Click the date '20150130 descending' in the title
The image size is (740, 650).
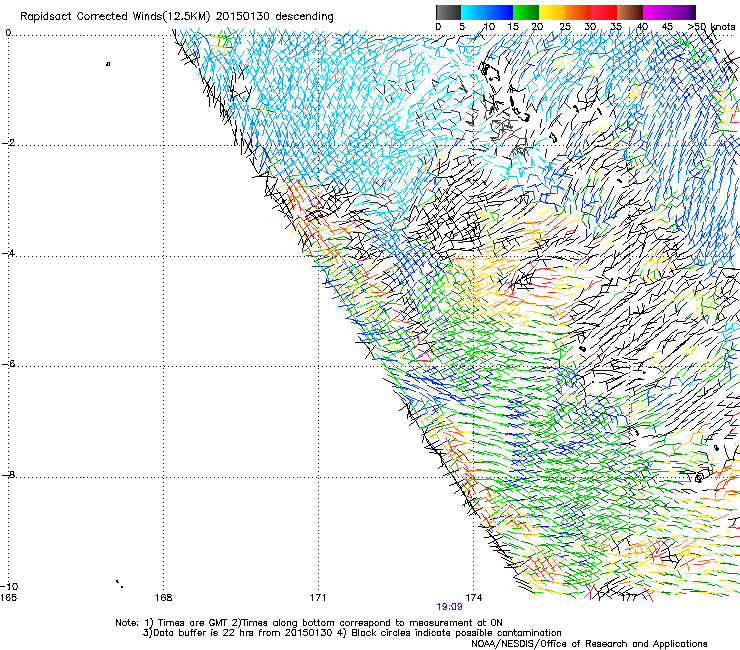click(274, 17)
